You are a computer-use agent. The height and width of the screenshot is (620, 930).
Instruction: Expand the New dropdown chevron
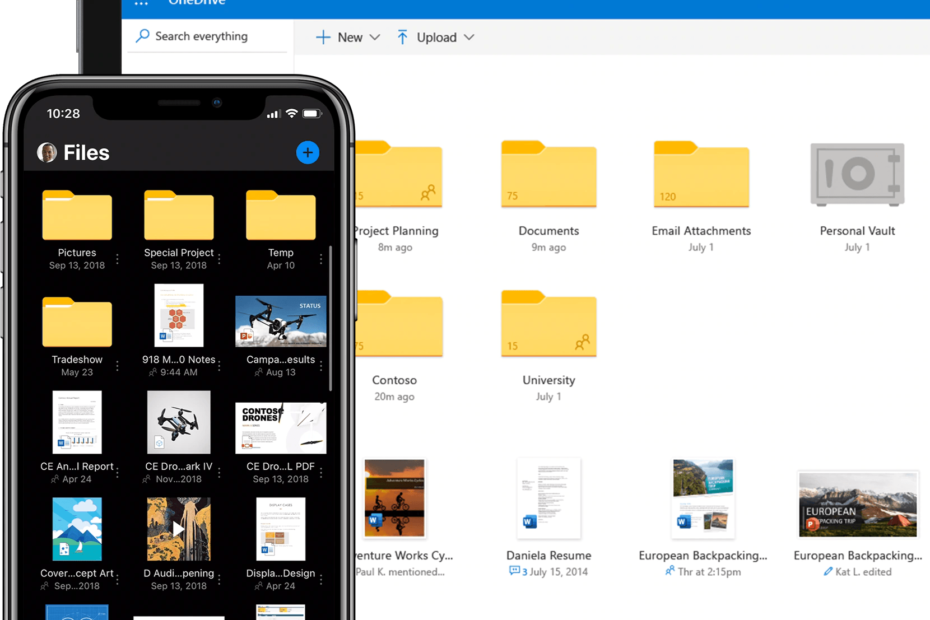pyautogui.click(x=375, y=37)
